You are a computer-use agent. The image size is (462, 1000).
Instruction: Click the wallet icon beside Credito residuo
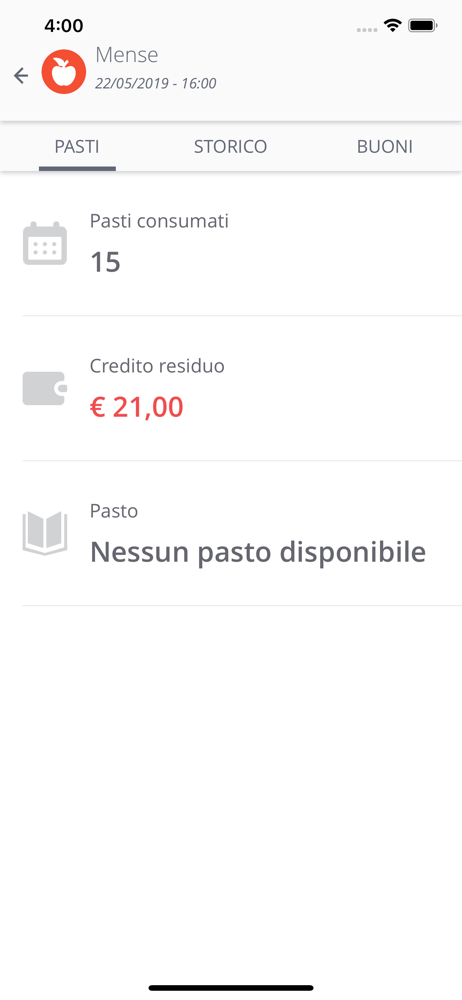click(x=45, y=388)
